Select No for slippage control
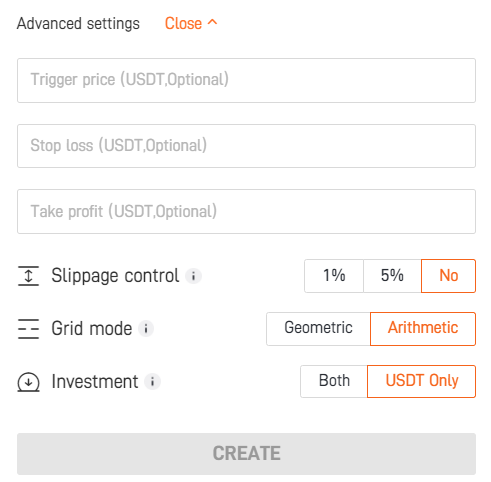The height and width of the screenshot is (482, 491). (x=449, y=276)
